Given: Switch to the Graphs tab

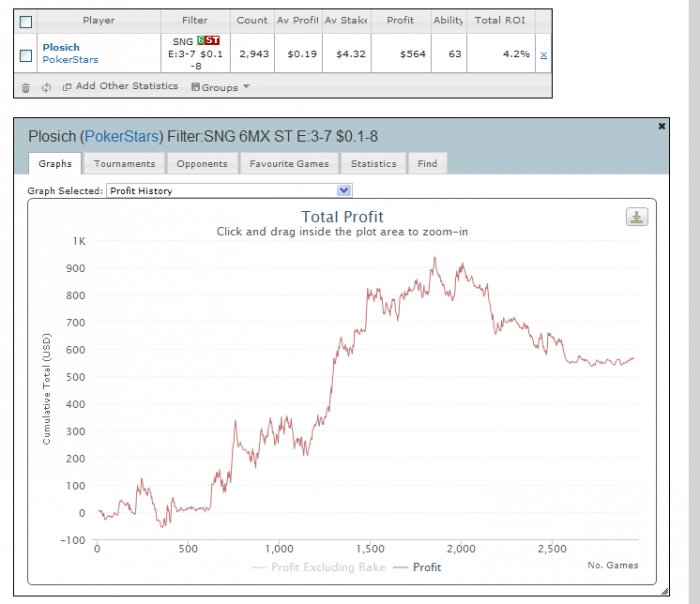Looking at the screenshot, I should [55, 163].
